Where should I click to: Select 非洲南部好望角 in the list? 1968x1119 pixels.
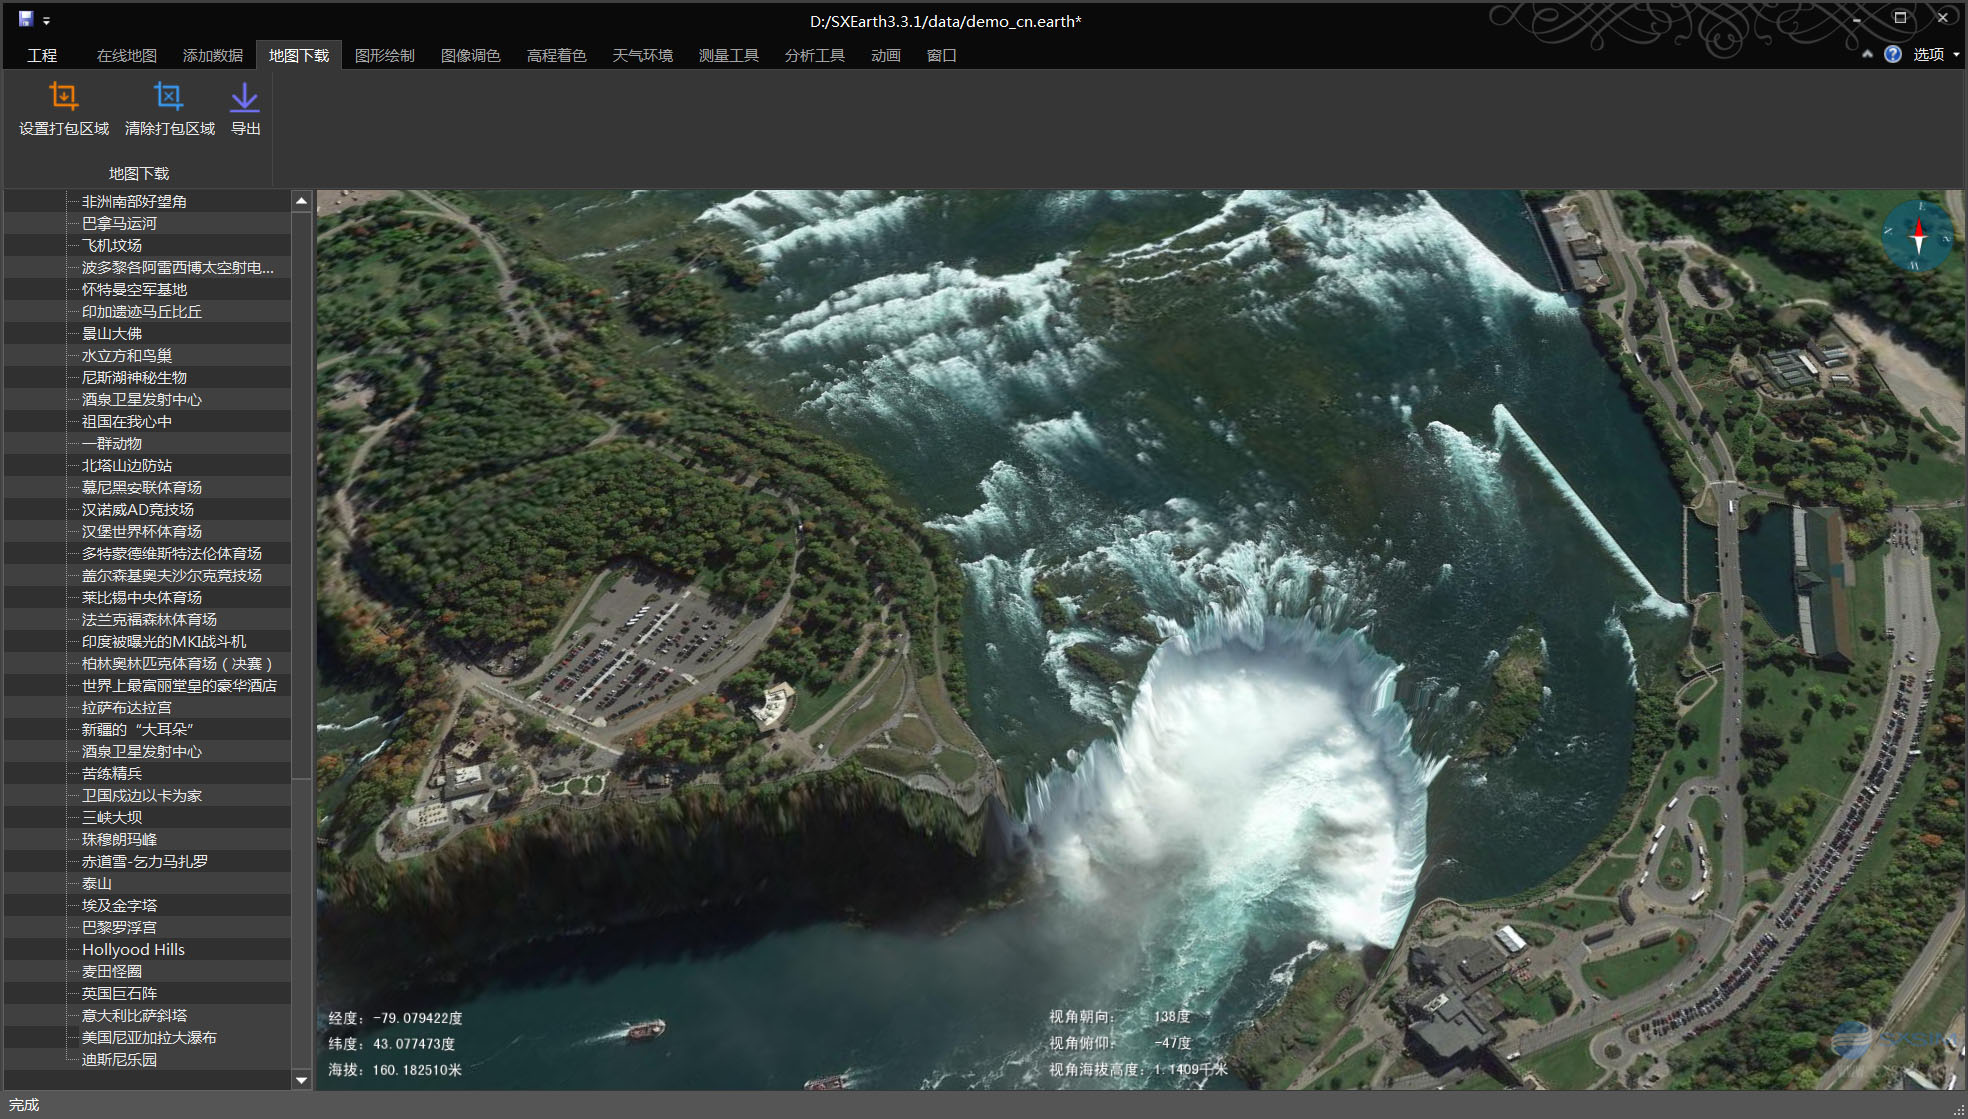pyautogui.click(x=134, y=201)
